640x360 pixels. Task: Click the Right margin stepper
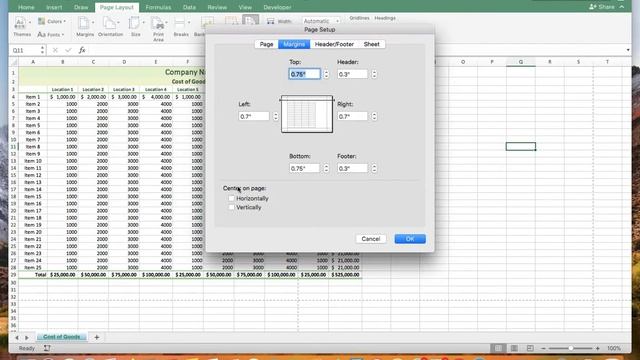point(374,116)
